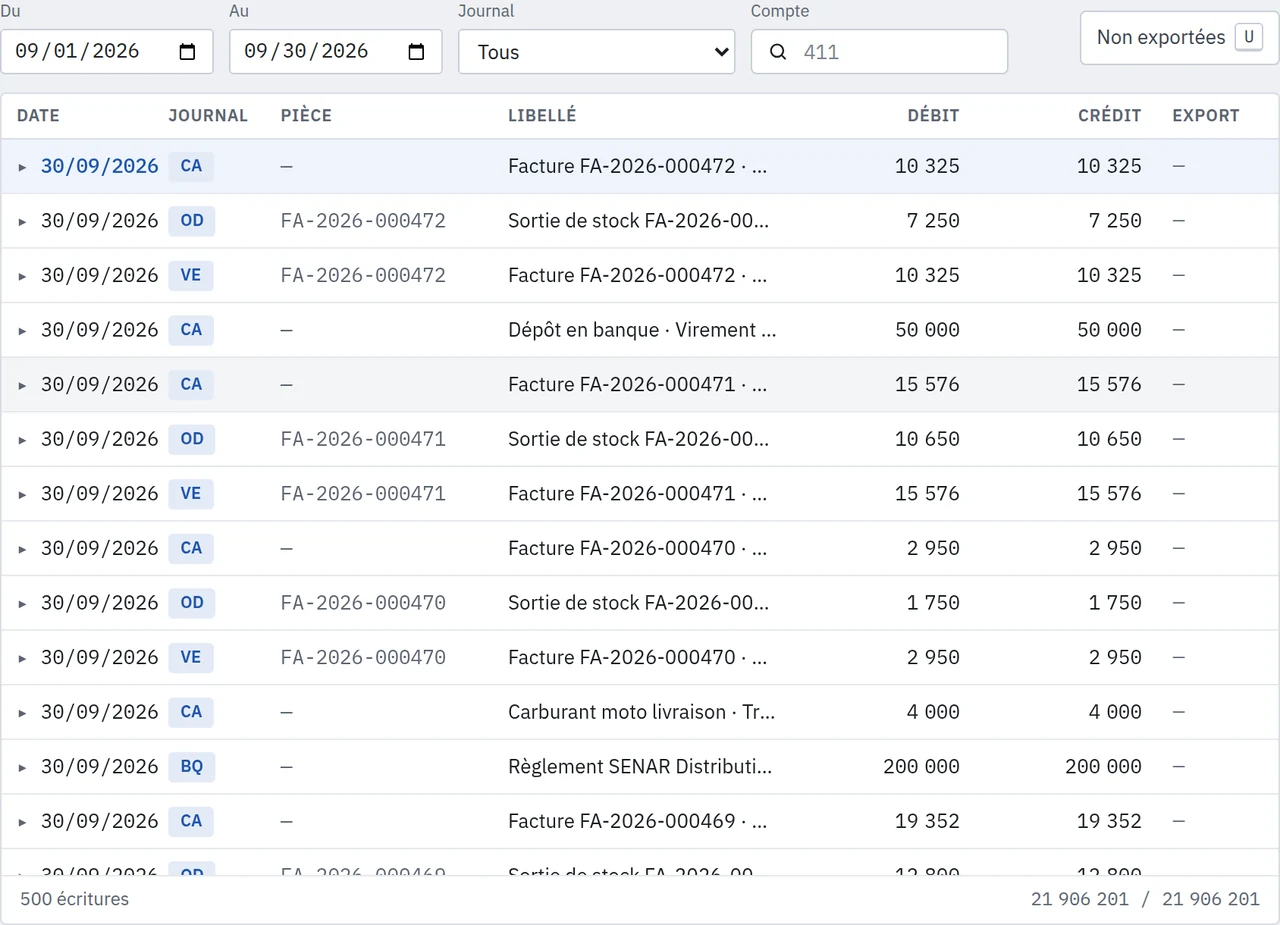Expand the BQ Règlement SENAR Distribution row
Viewport: 1280px width, 925px height.
[x=23, y=767]
